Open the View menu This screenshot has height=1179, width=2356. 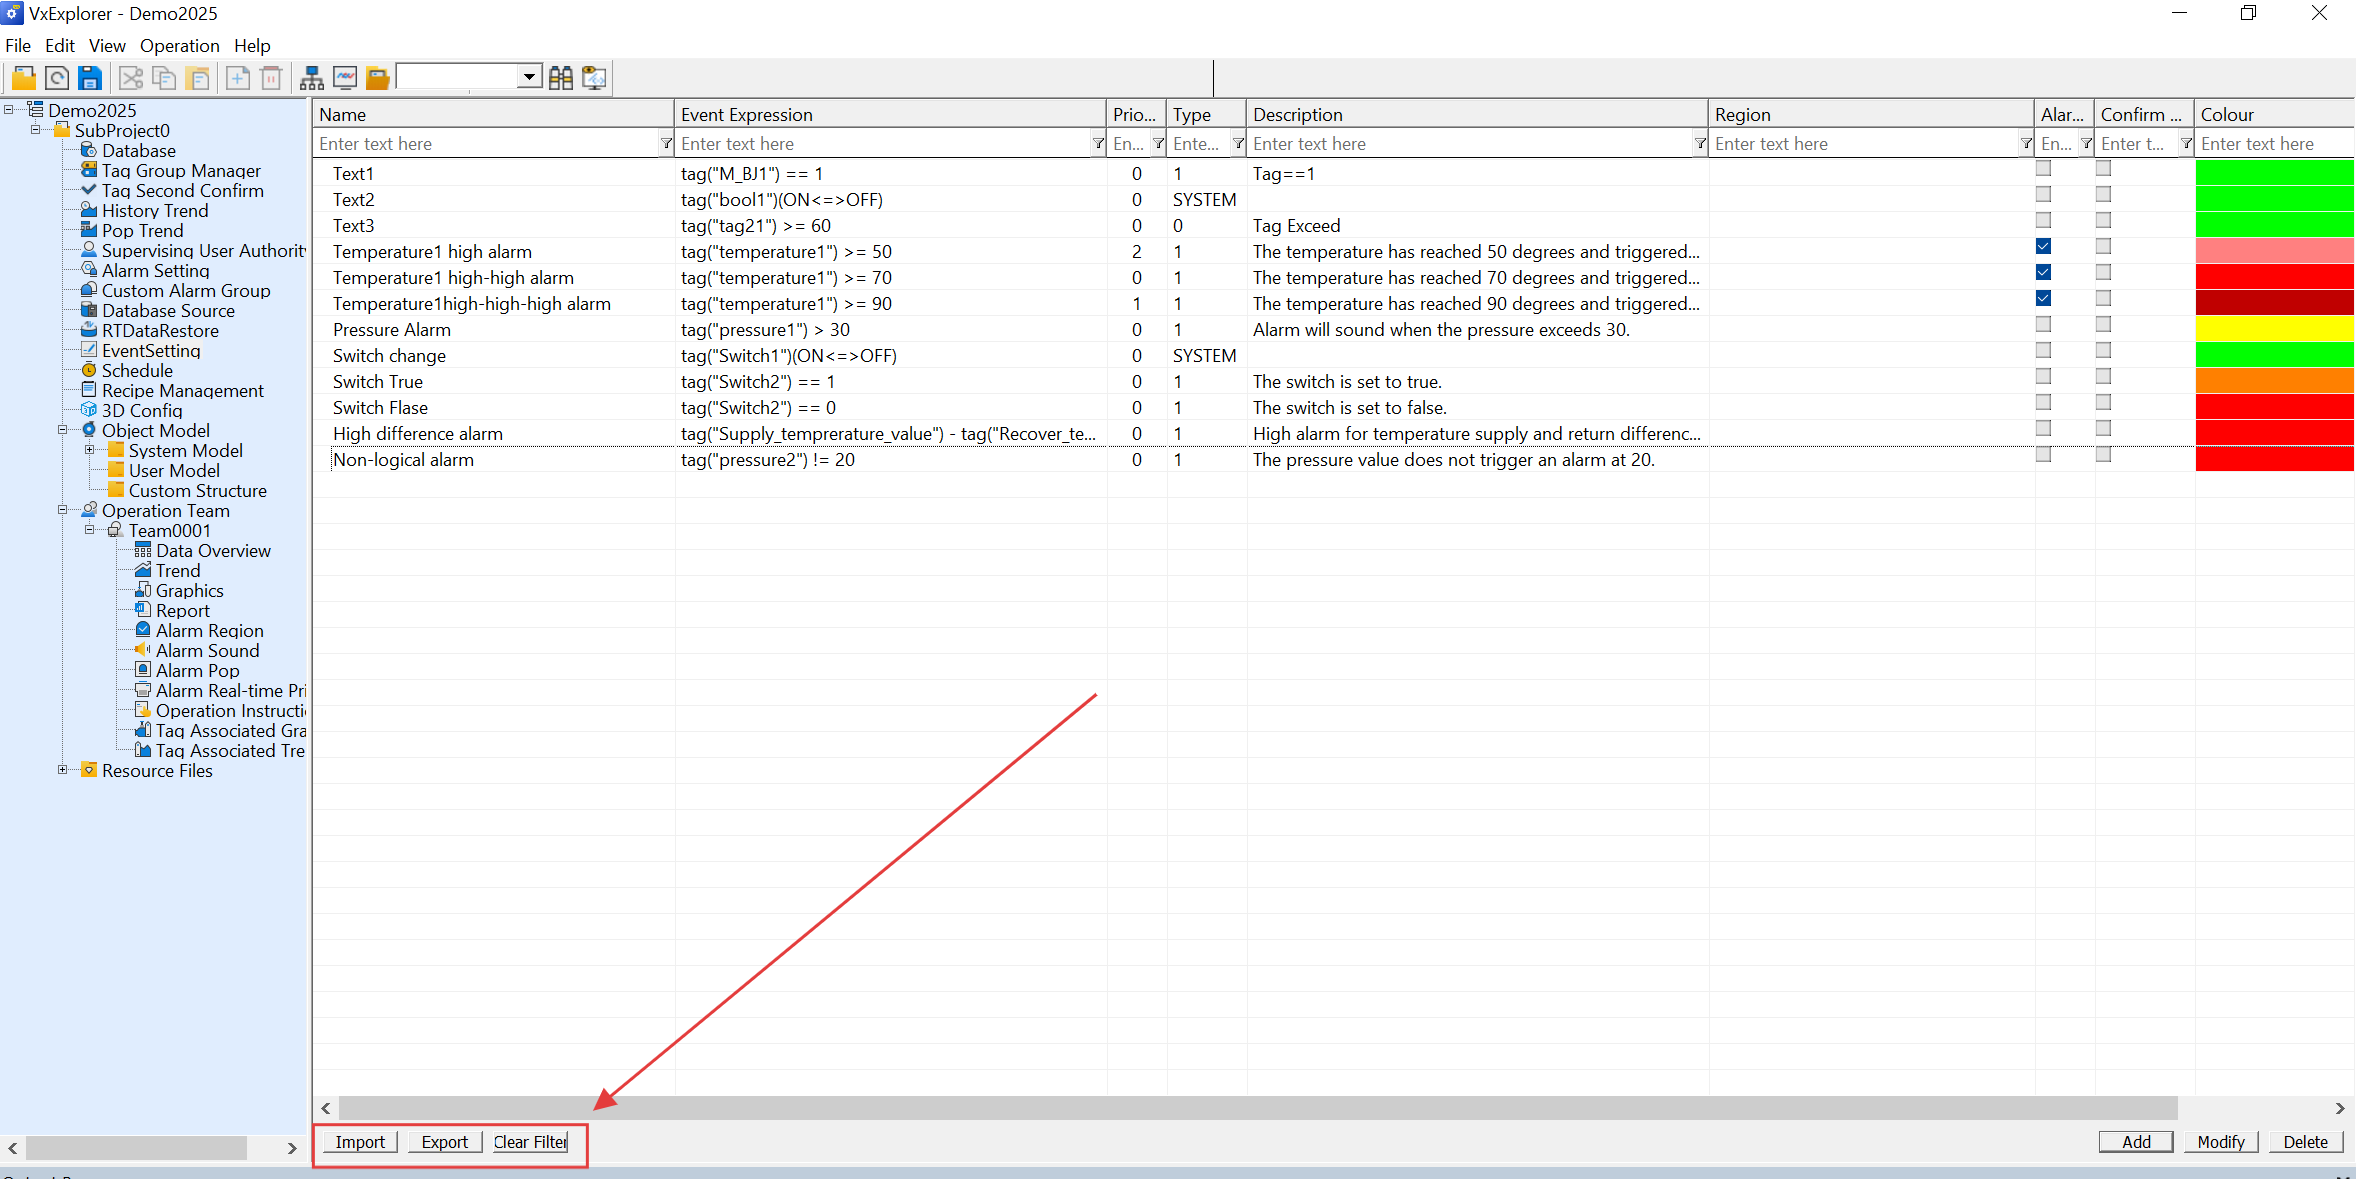click(107, 46)
